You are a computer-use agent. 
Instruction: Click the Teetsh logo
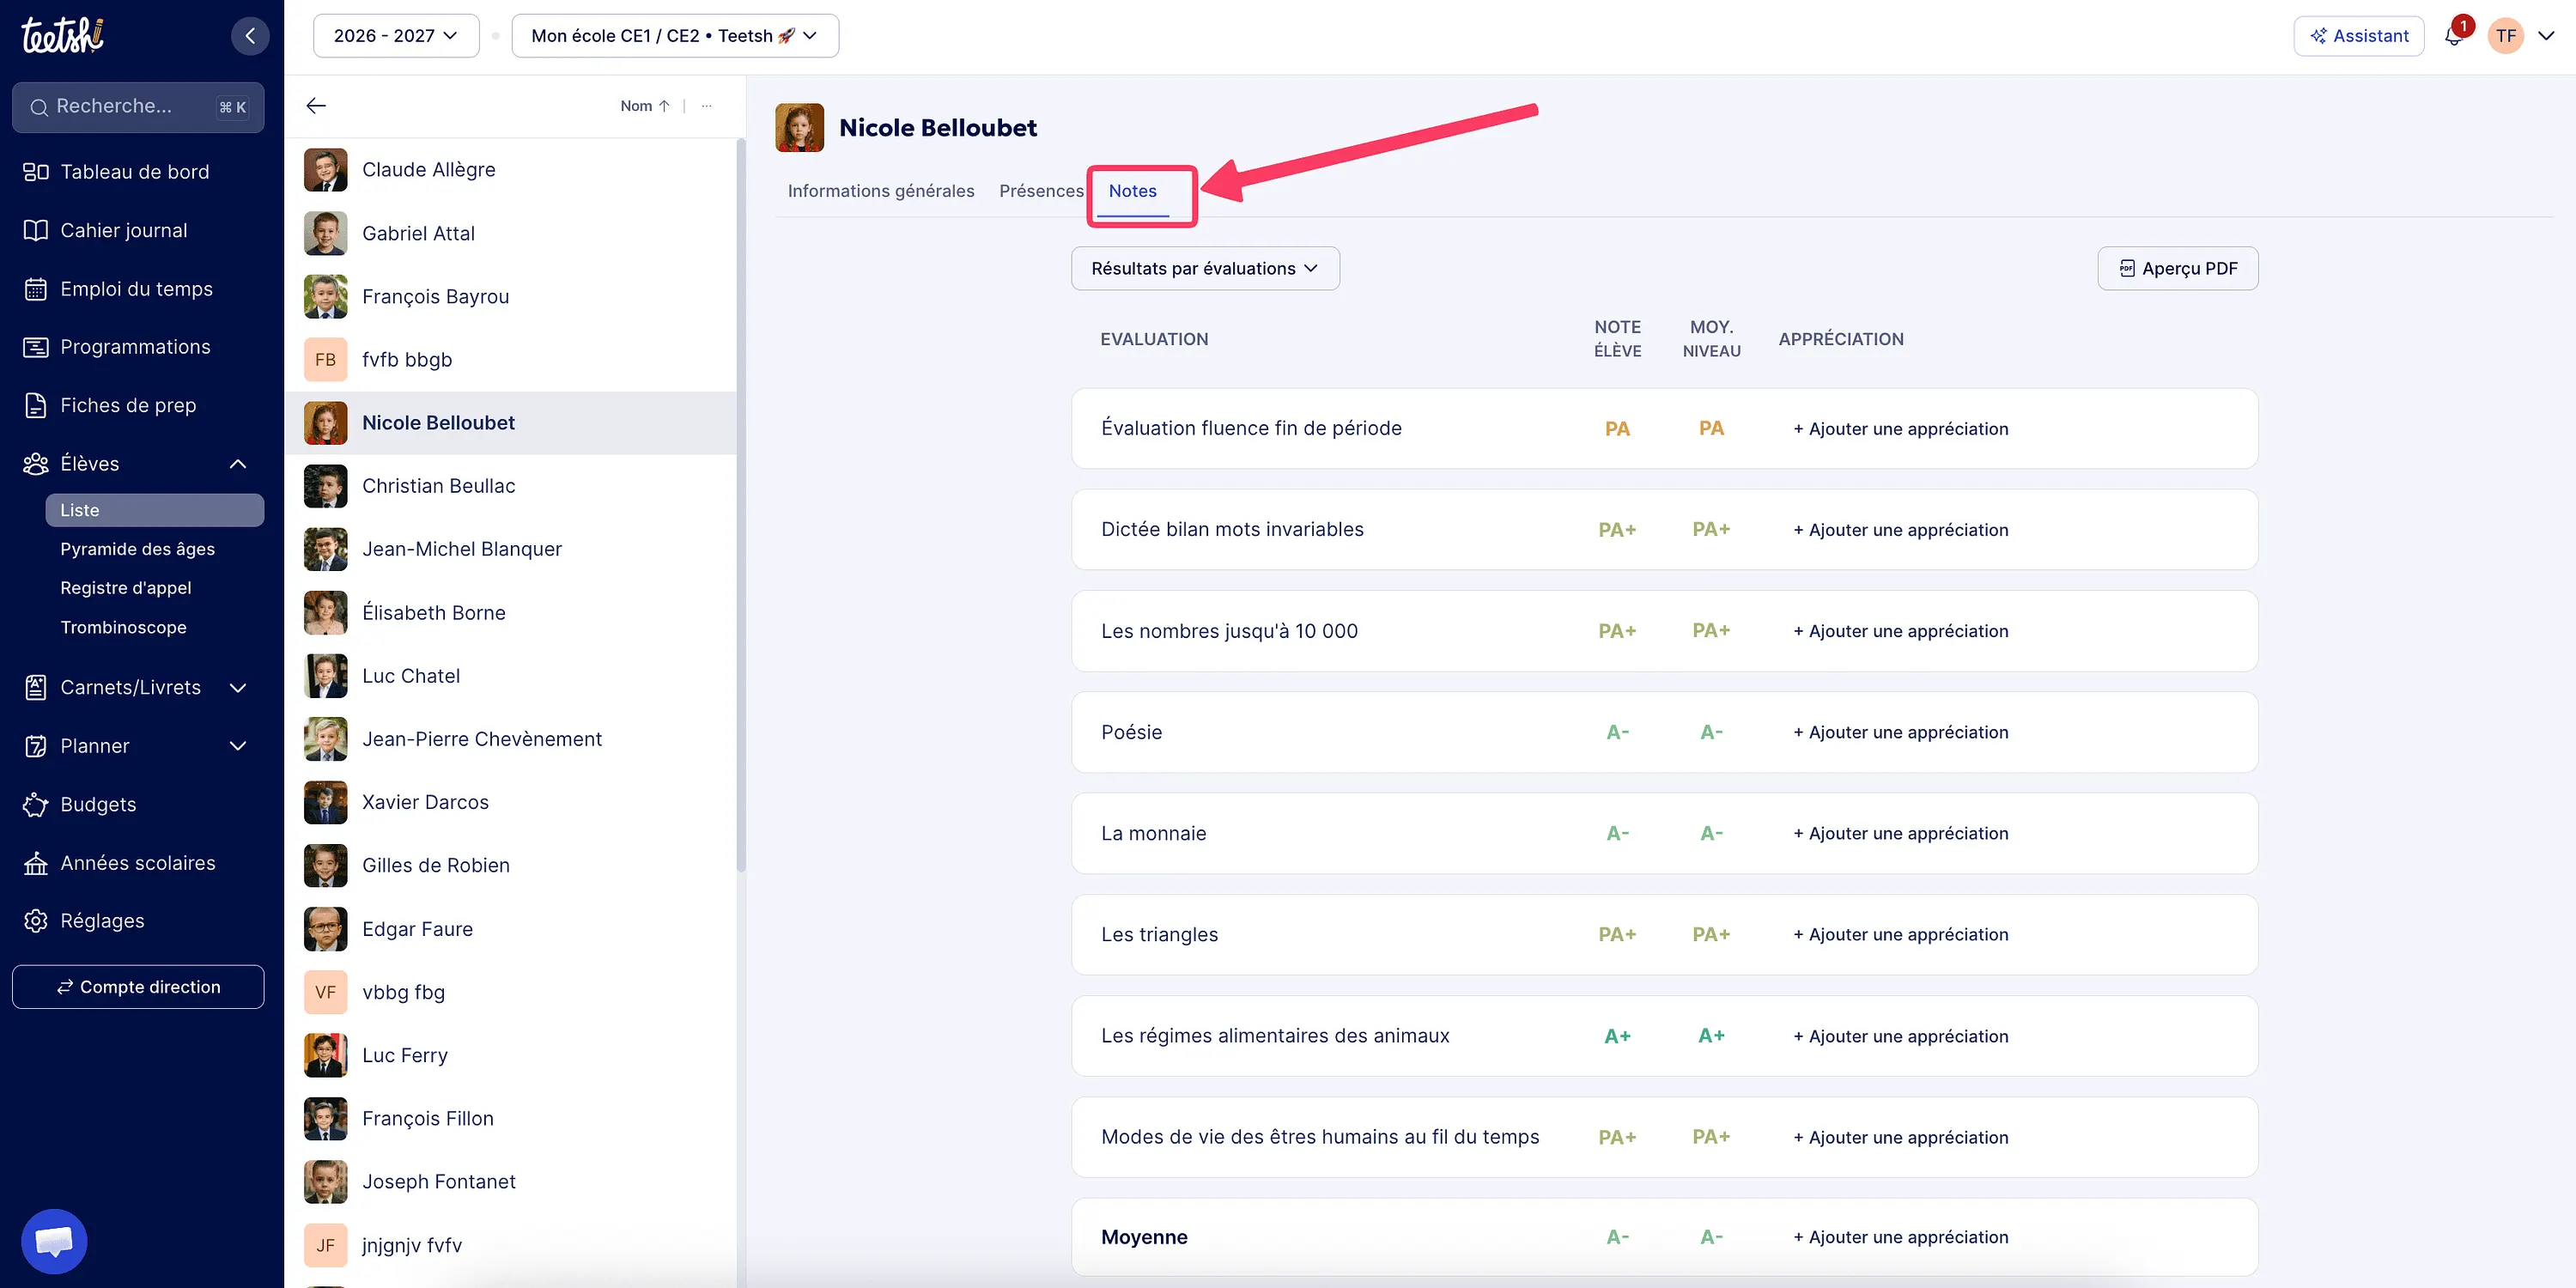[x=63, y=35]
